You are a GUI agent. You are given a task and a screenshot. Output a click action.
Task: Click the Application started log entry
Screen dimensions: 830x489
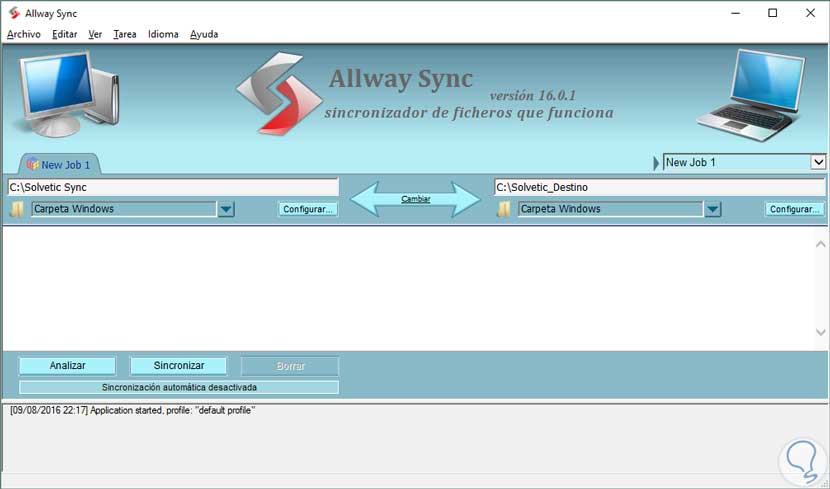(x=132, y=410)
